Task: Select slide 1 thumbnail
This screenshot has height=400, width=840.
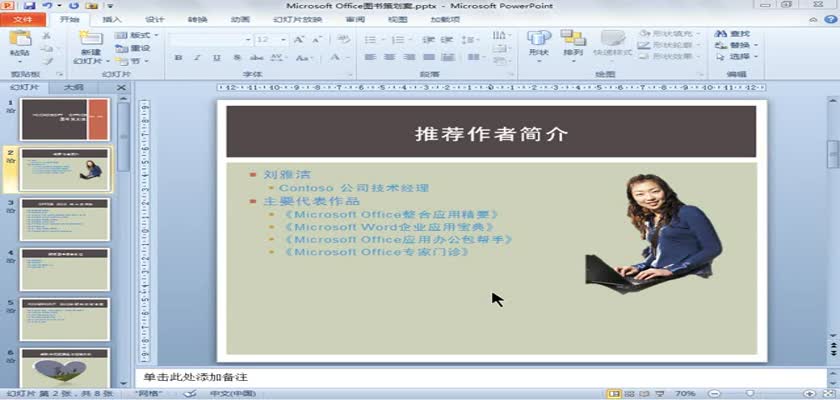Action: [65, 119]
